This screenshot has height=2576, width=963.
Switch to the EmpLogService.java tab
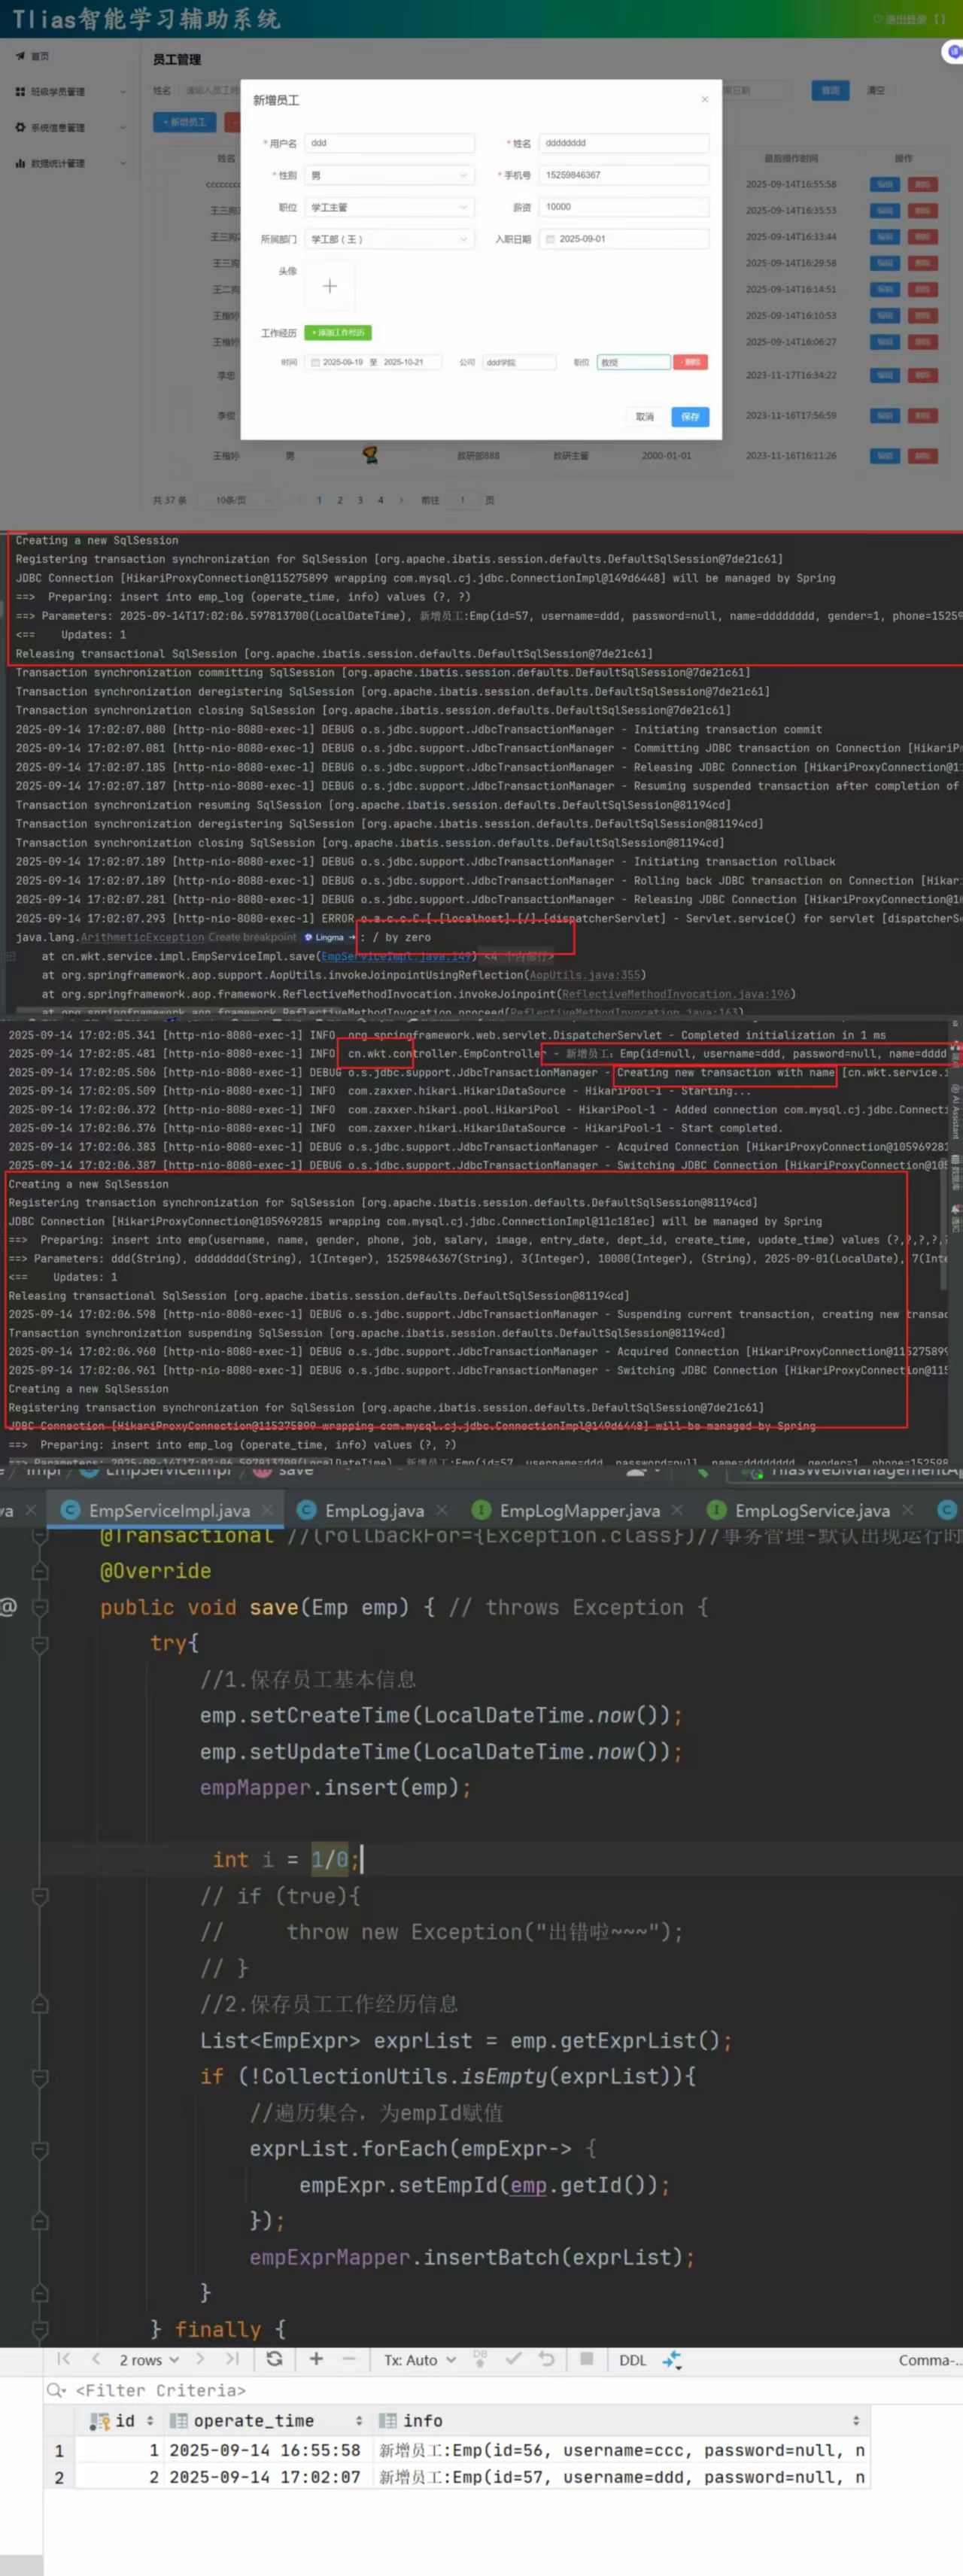pyautogui.click(x=811, y=1511)
